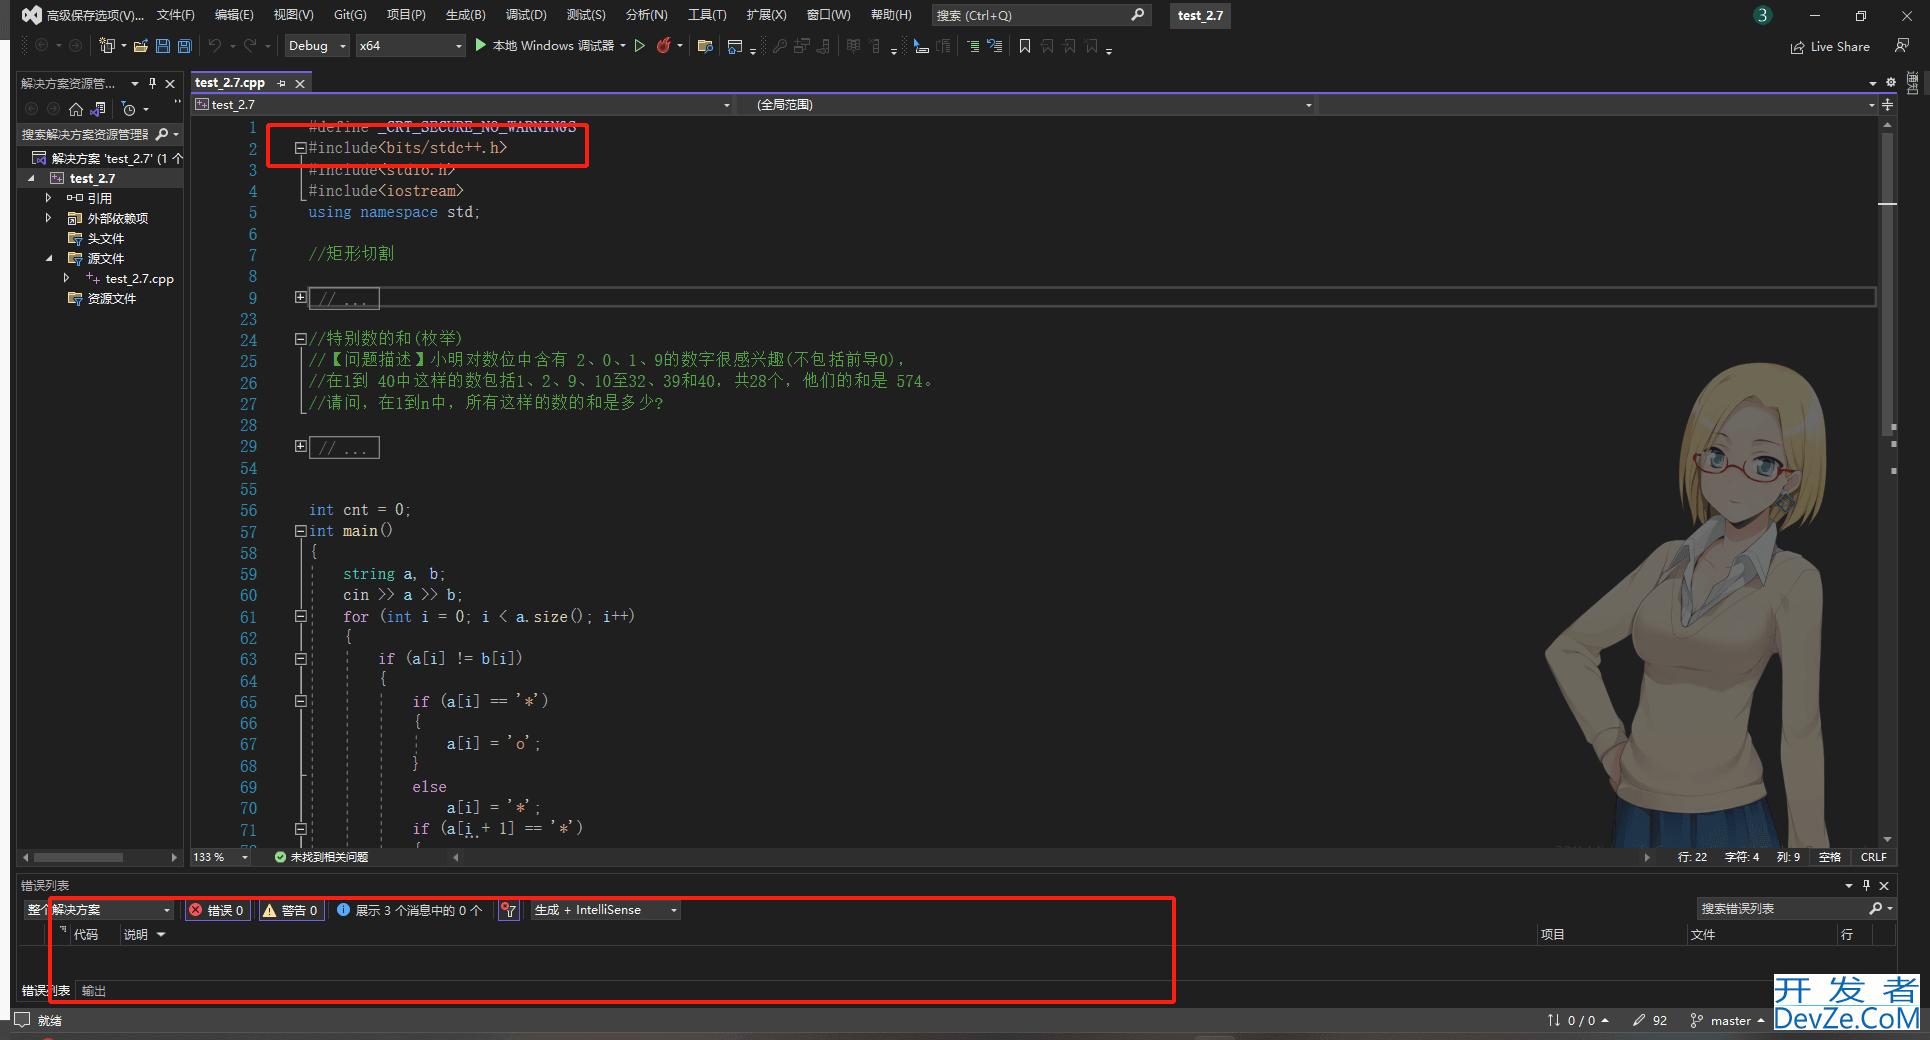Viewport: 1930px width, 1040px height.
Task: Click the CRLF line ending indicator
Action: coord(1873,857)
